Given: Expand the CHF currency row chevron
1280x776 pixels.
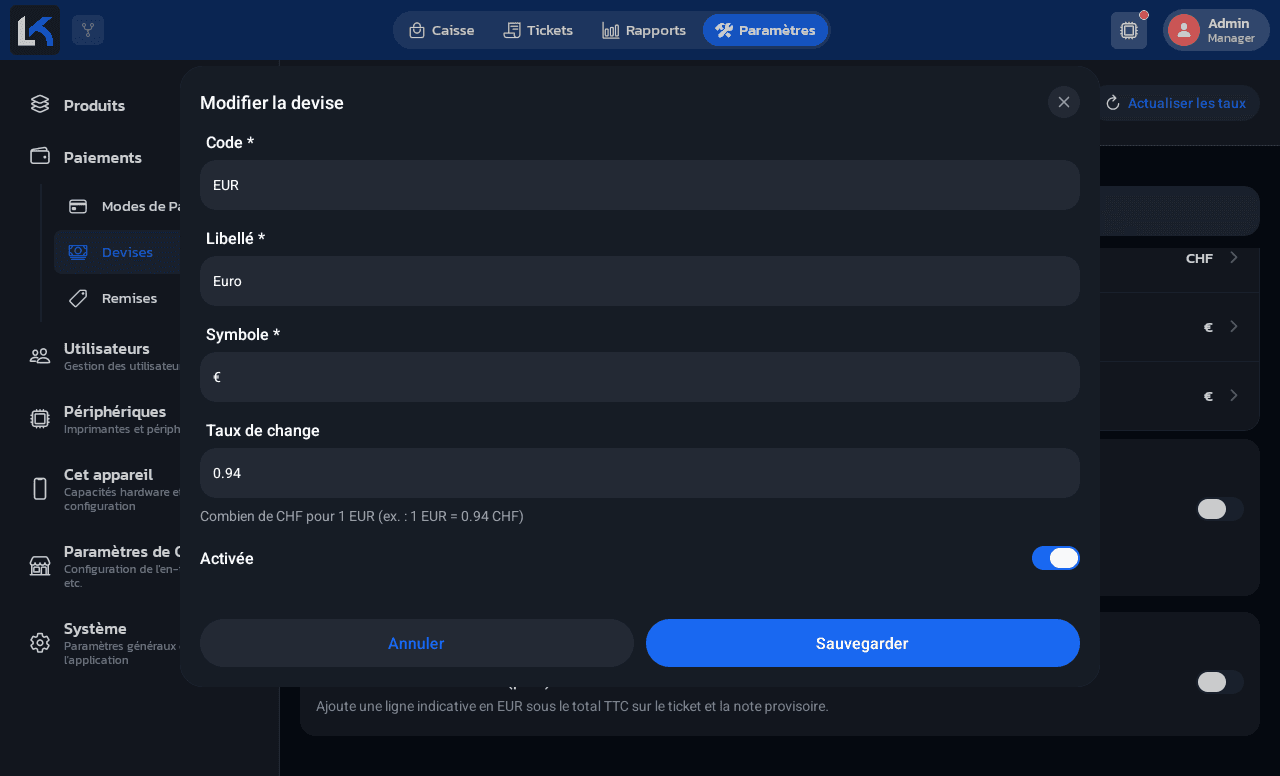Looking at the screenshot, I should (x=1234, y=258).
